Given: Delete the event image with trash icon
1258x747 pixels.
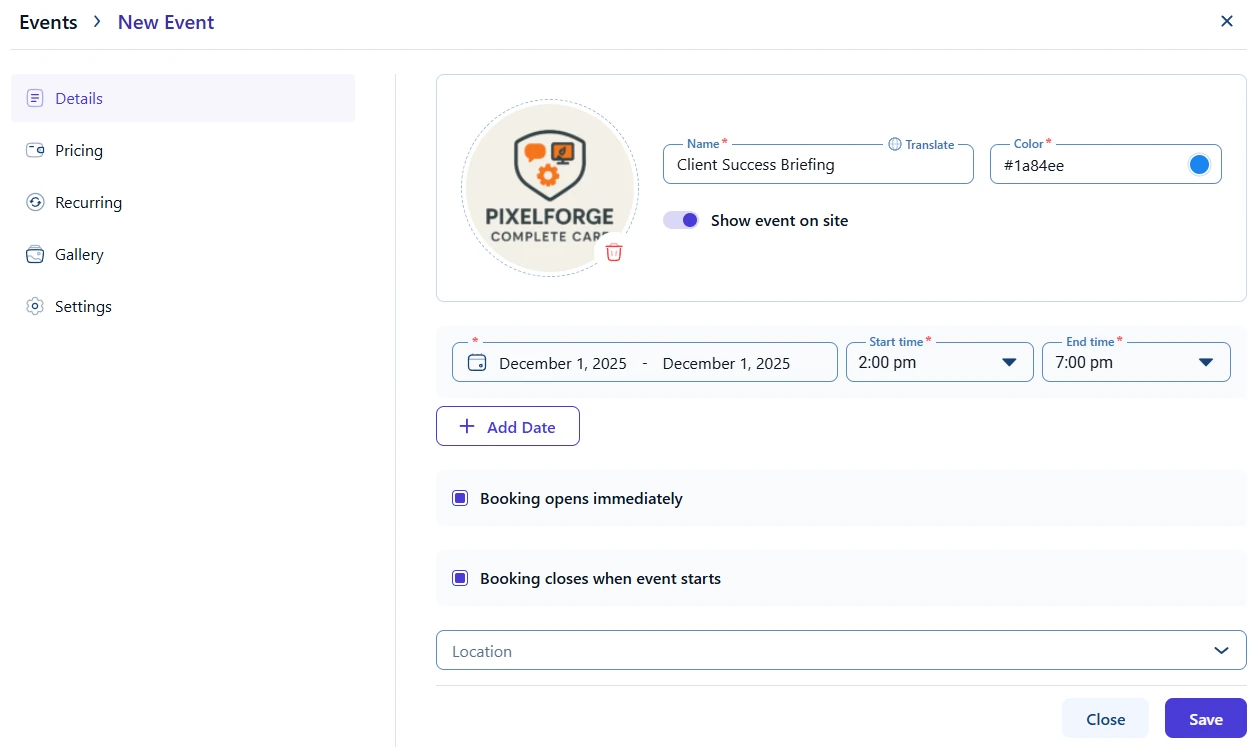Looking at the screenshot, I should 614,252.
